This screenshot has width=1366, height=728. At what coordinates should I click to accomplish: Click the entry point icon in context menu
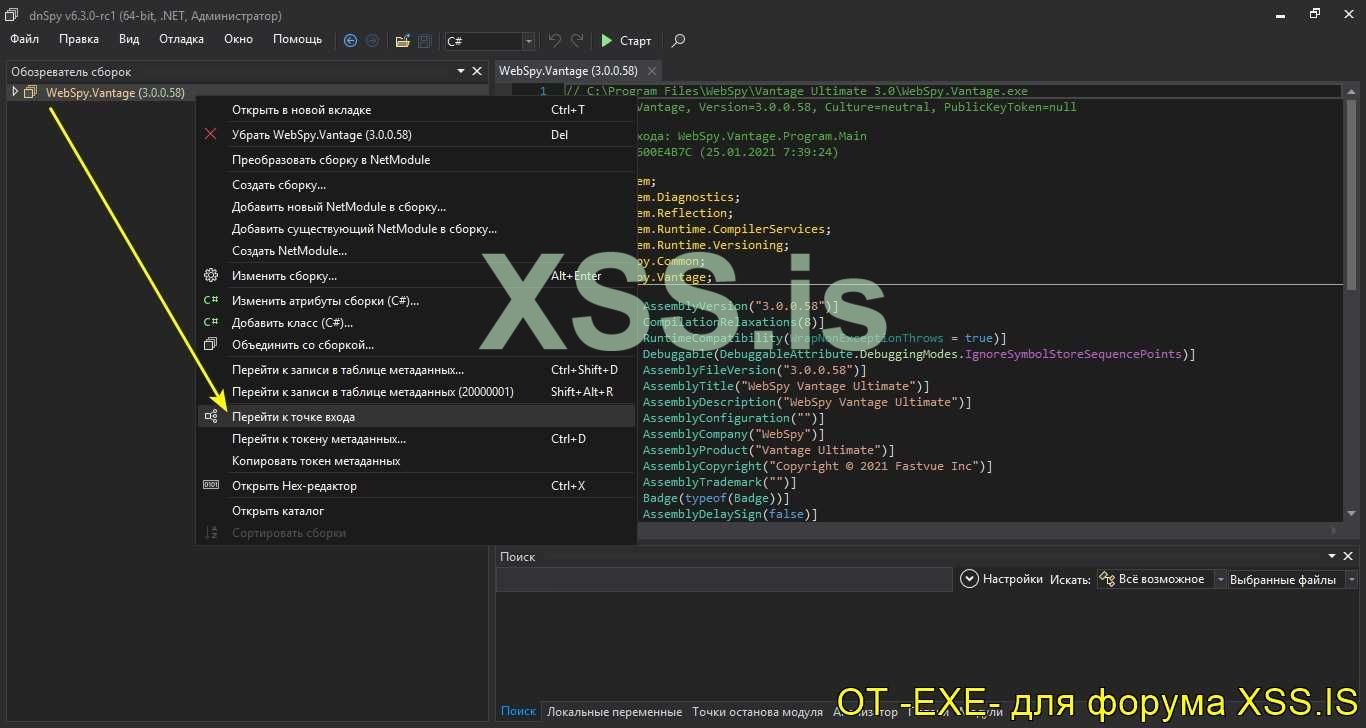point(210,417)
